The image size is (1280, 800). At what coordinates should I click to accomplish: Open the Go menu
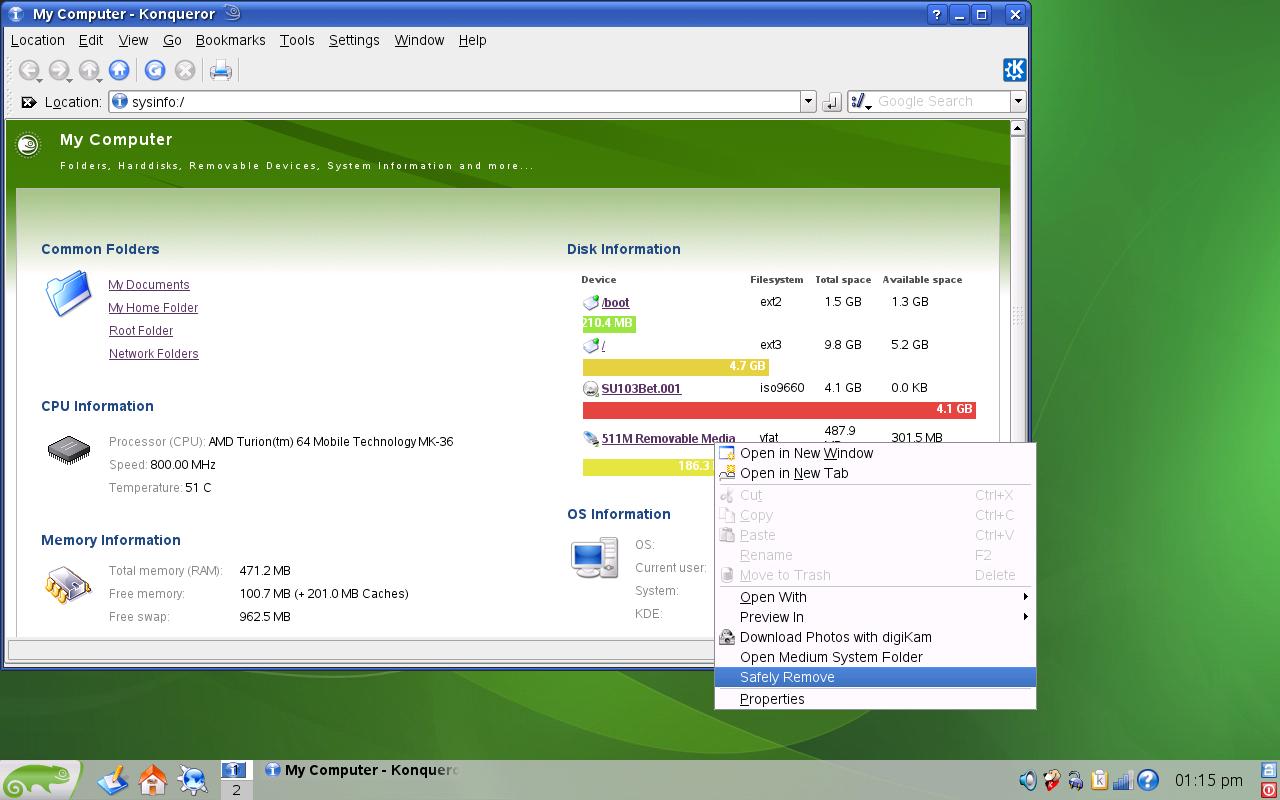click(172, 40)
